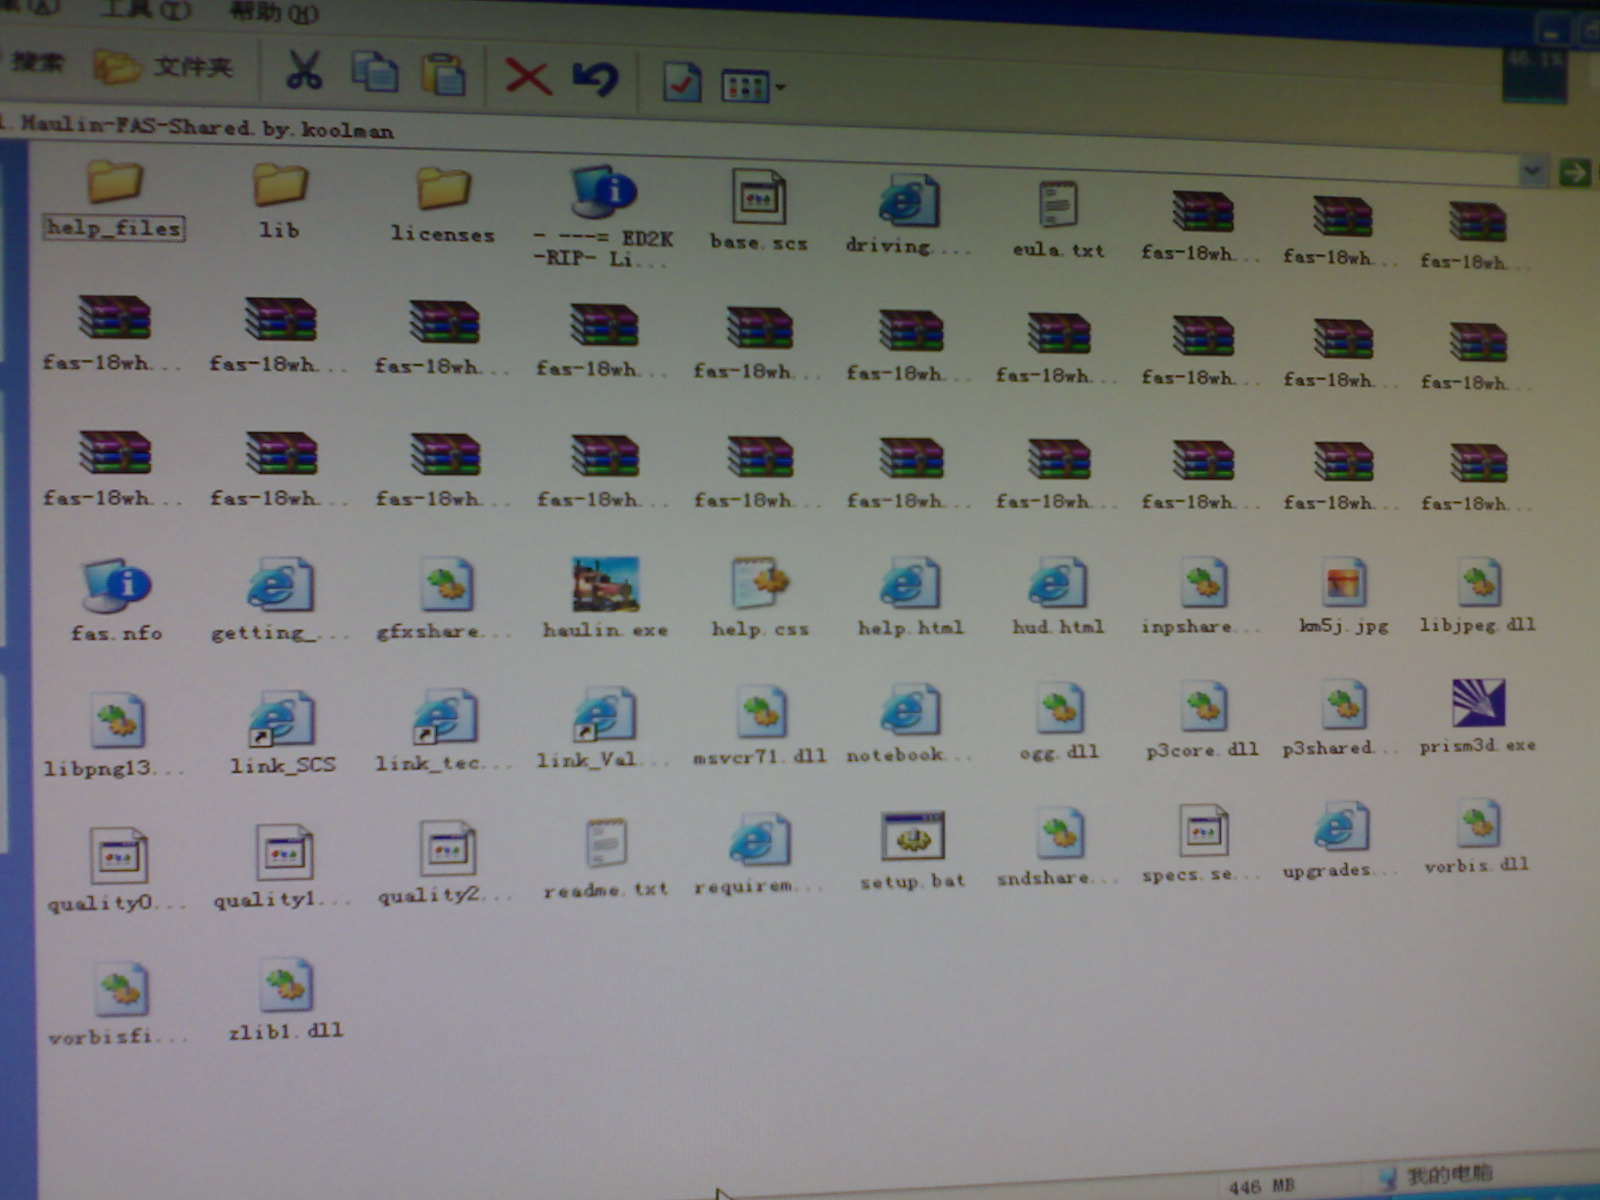Click the Copy toolbar icon
The image size is (1600, 1200).
click(375, 73)
